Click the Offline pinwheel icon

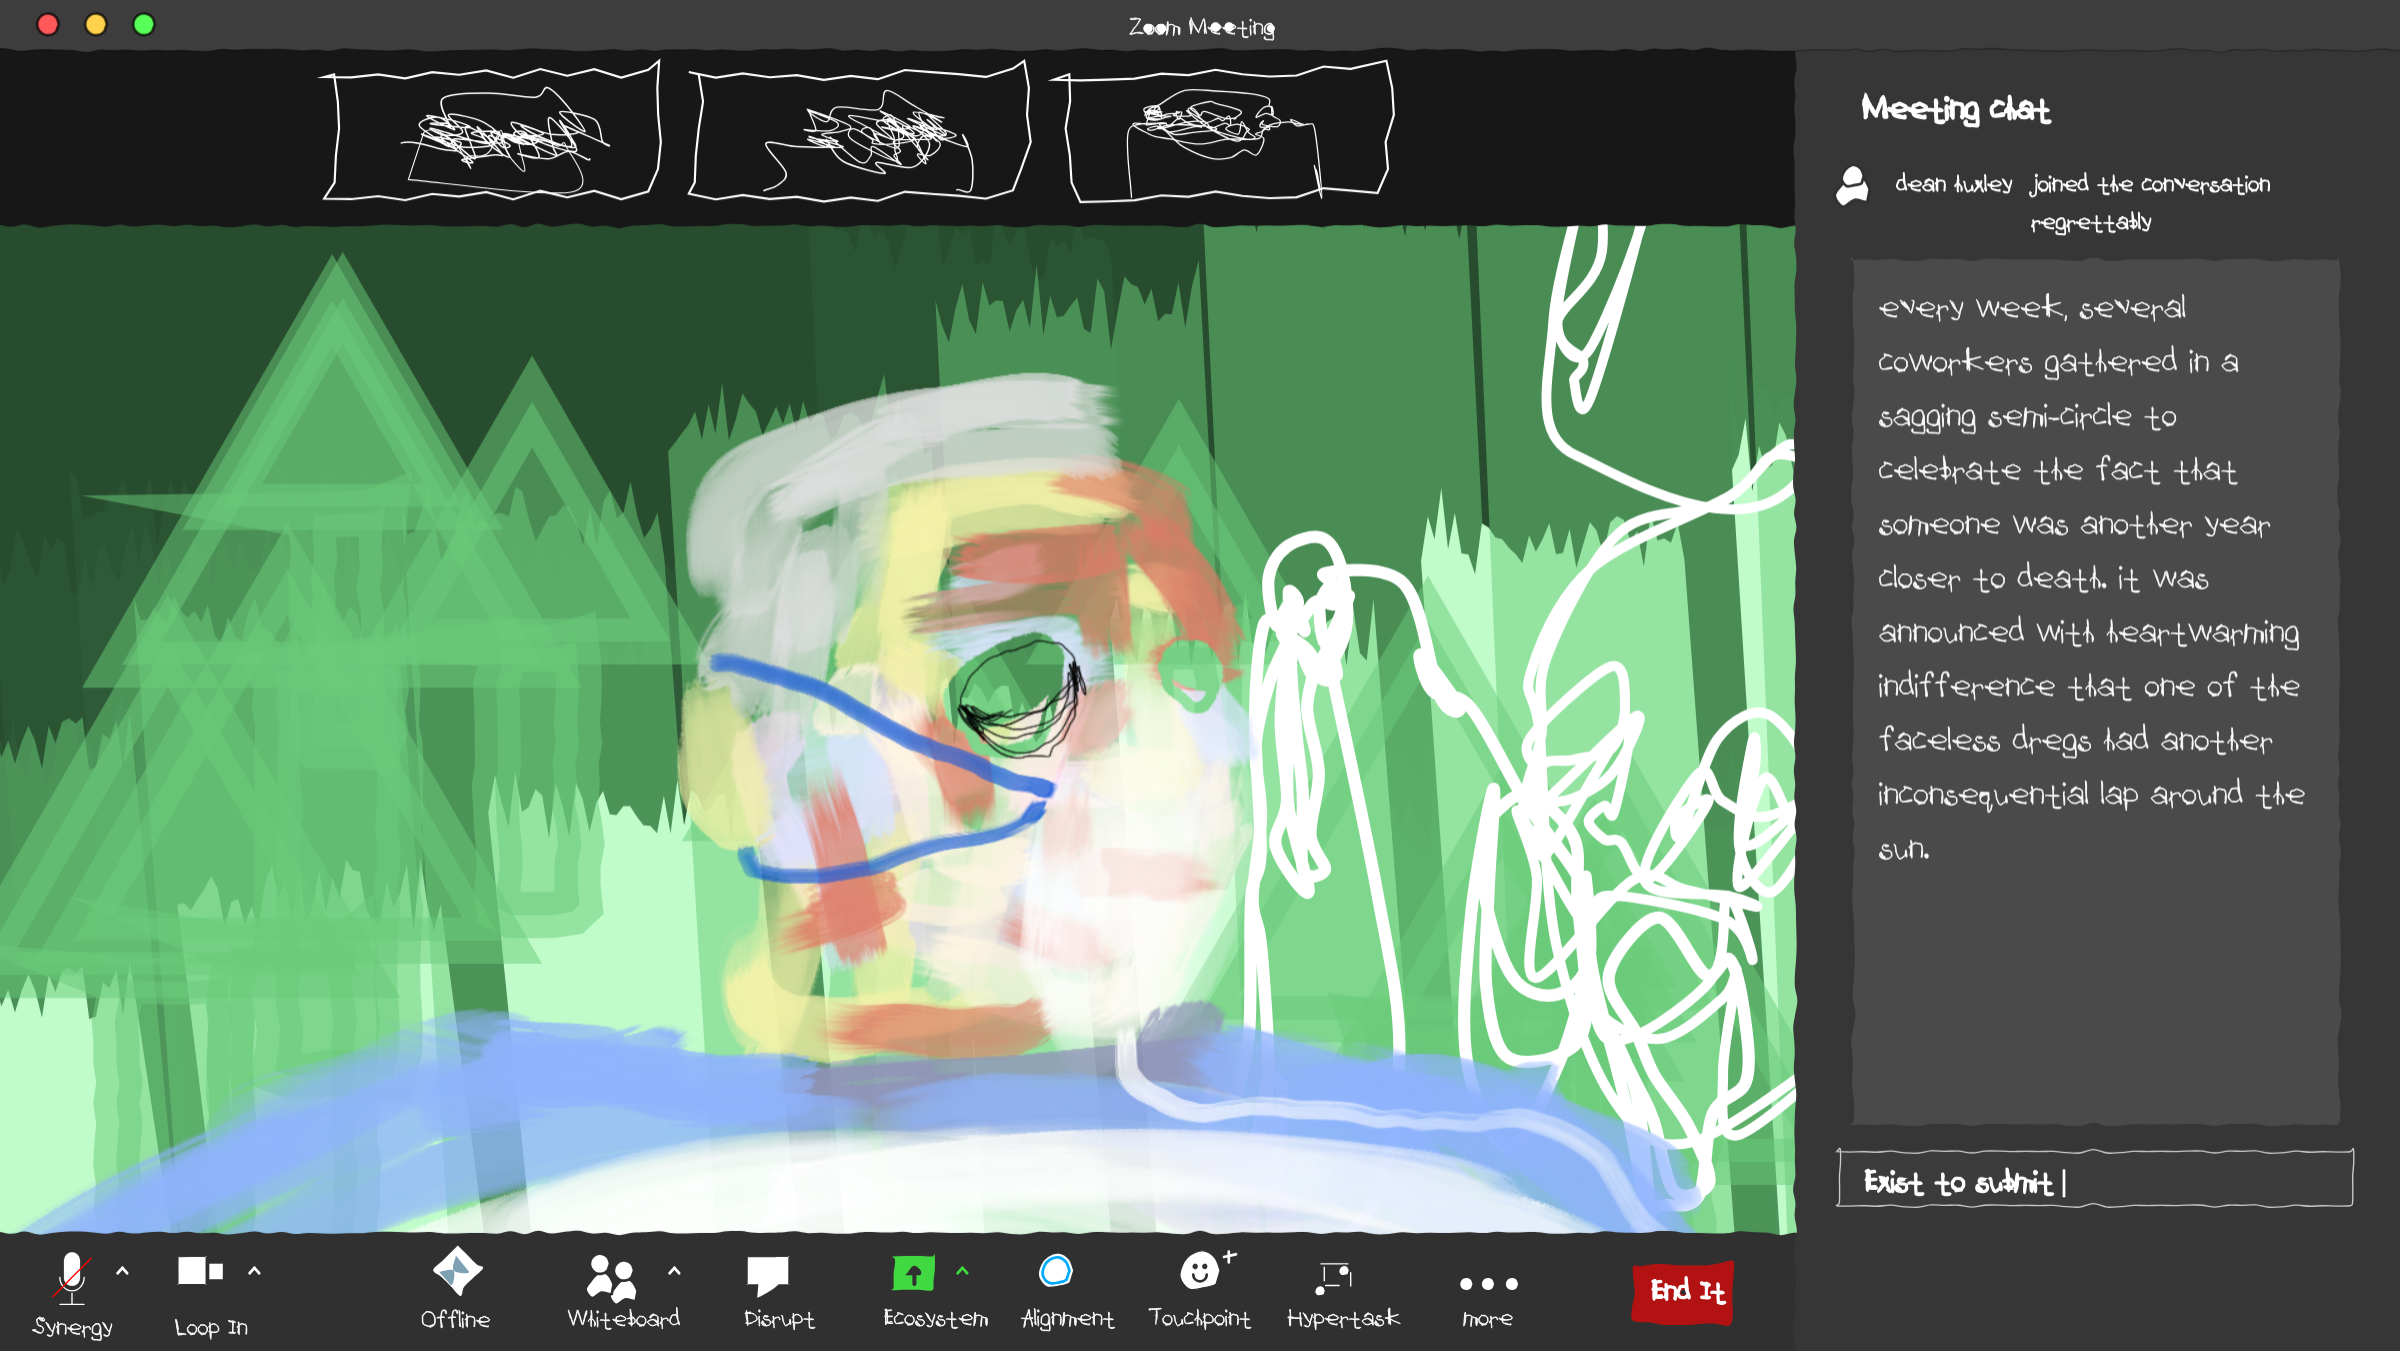[x=457, y=1271]
